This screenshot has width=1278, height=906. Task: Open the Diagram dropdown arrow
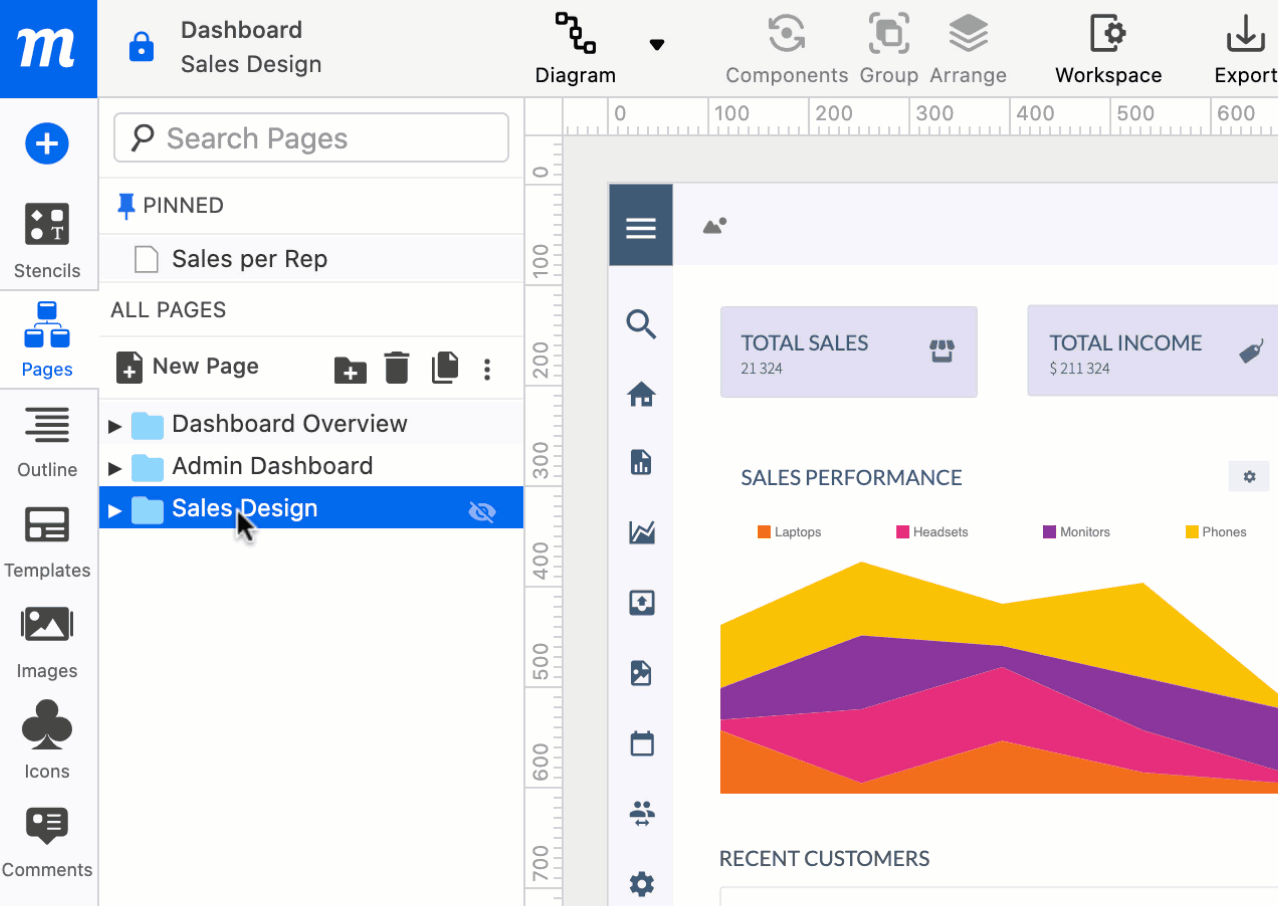657,44
